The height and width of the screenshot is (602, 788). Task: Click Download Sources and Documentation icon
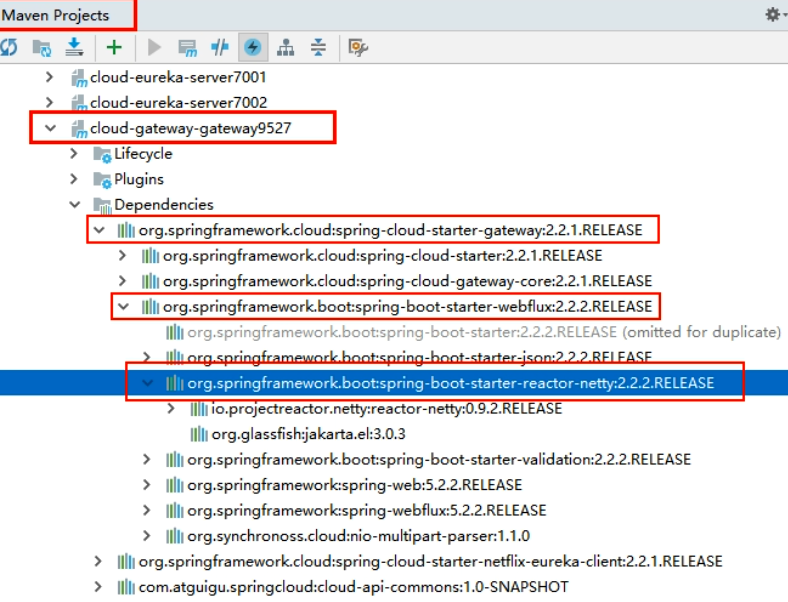pyautogui.click(x=74, y=47)
